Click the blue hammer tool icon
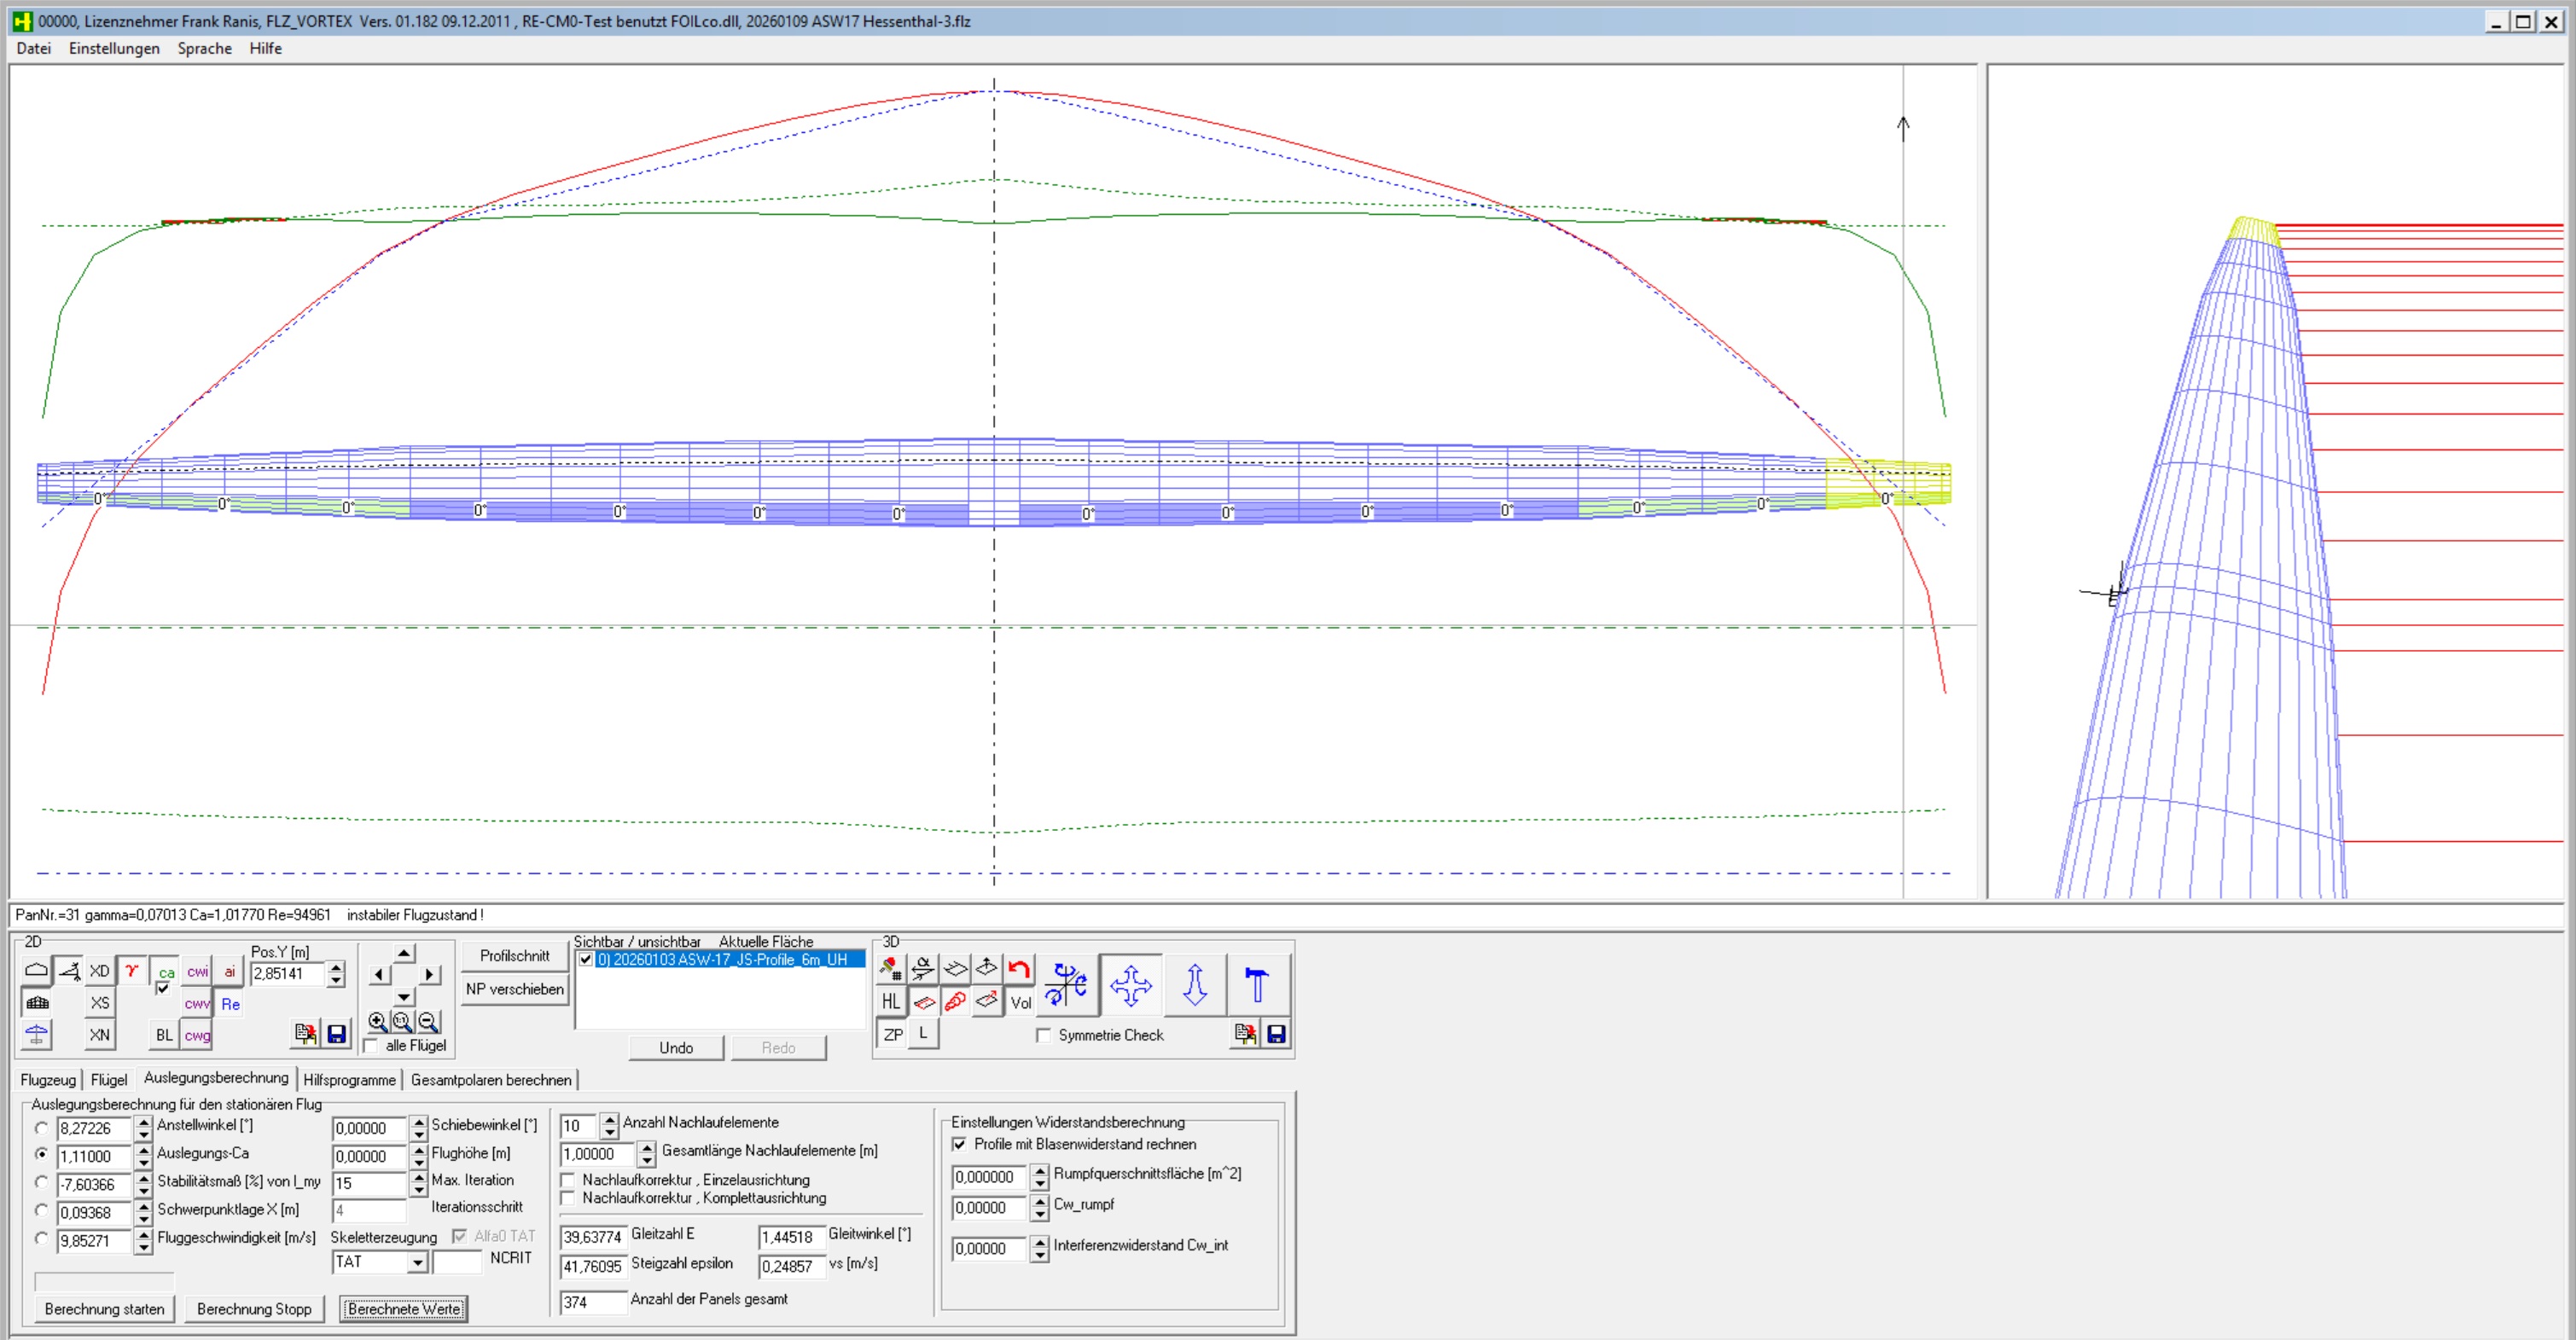This screenshot has width=2576, height=1340. (x=1256, y=985)
